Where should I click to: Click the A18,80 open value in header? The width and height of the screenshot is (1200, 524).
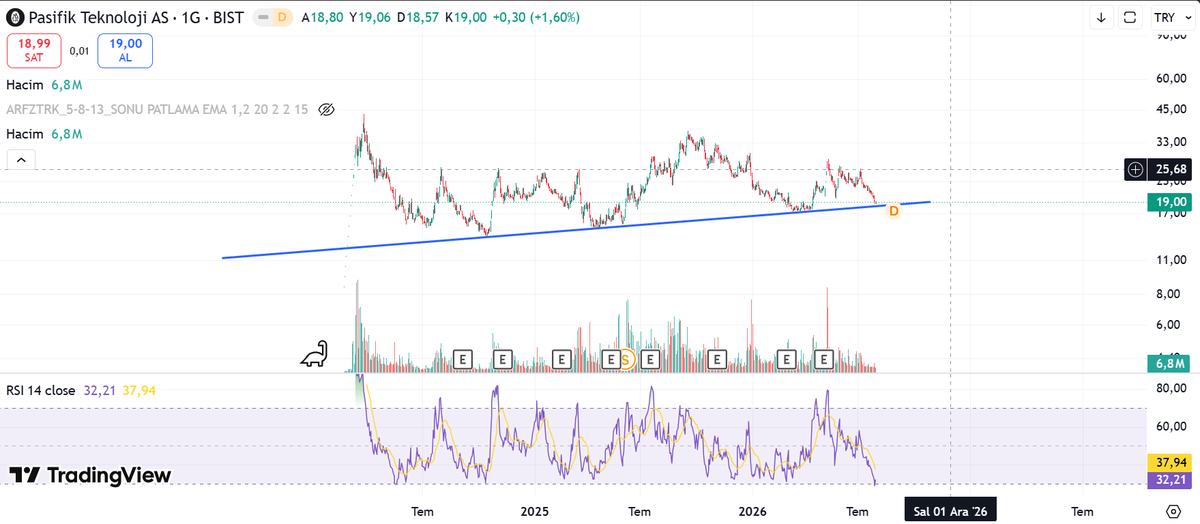pyautogui.click(x=322, y=18)
